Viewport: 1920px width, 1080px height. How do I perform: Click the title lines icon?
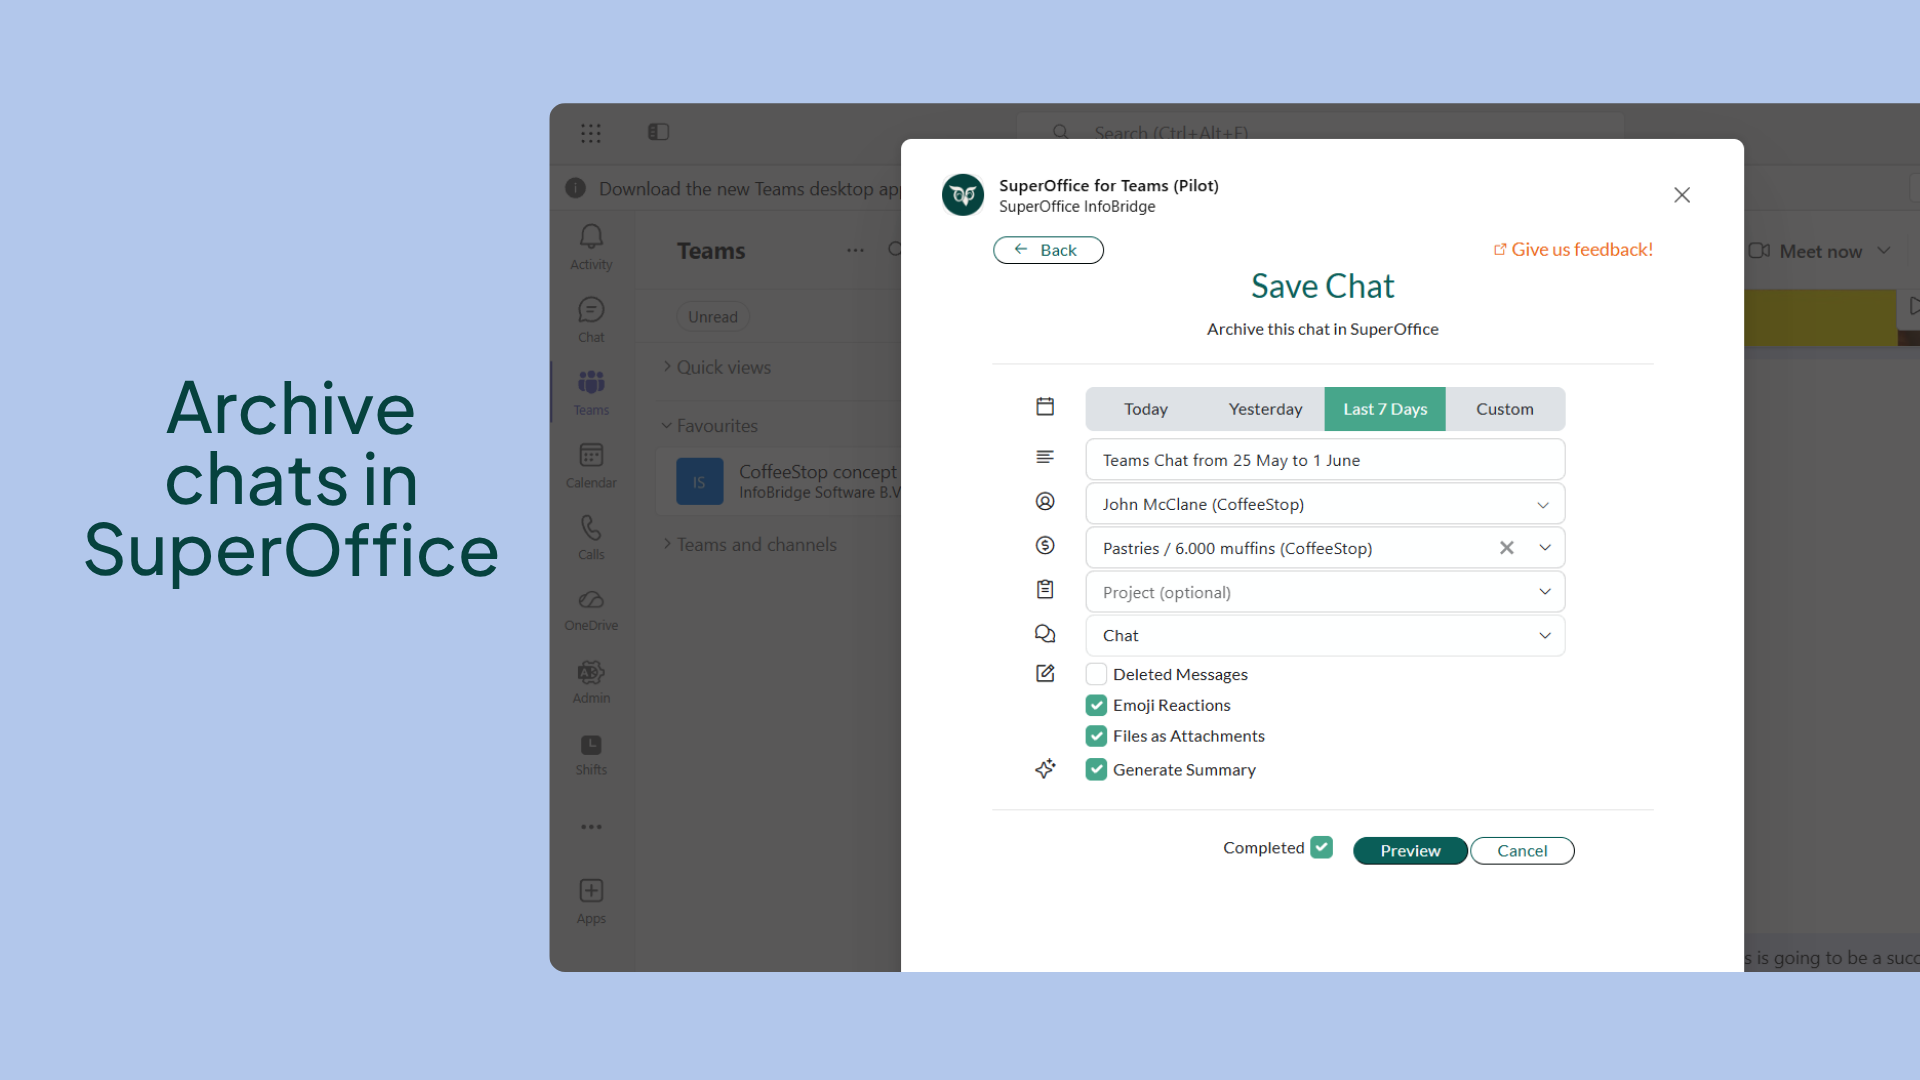[1045, 457]
